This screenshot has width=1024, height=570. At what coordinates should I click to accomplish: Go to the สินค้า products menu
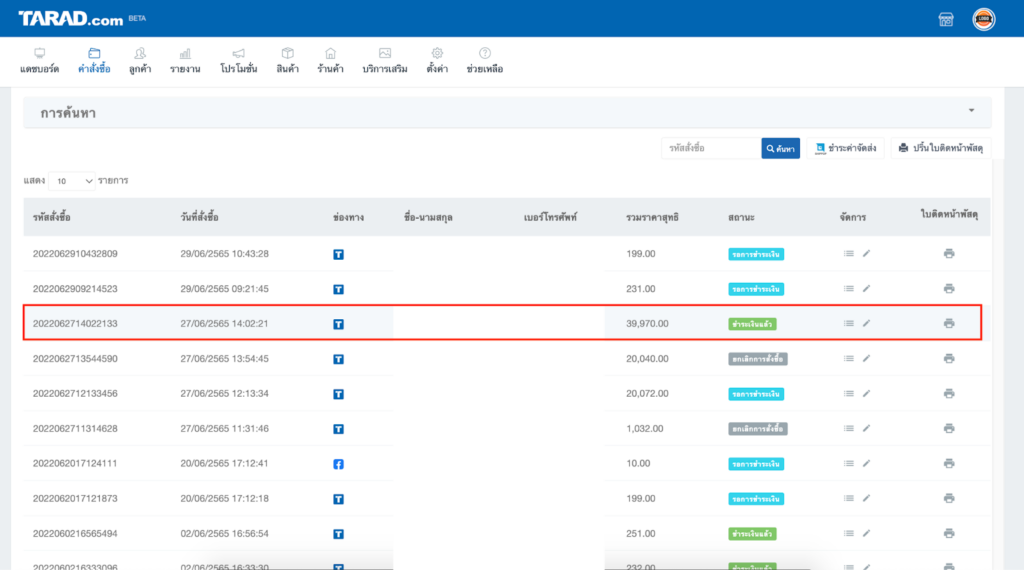[287, 61]
